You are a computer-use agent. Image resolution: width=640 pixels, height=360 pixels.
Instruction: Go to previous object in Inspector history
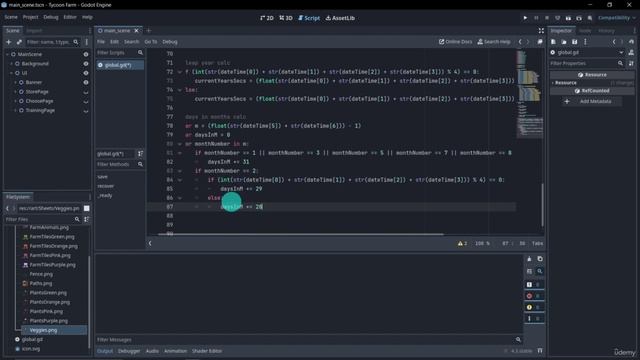[x=614, y=42]
